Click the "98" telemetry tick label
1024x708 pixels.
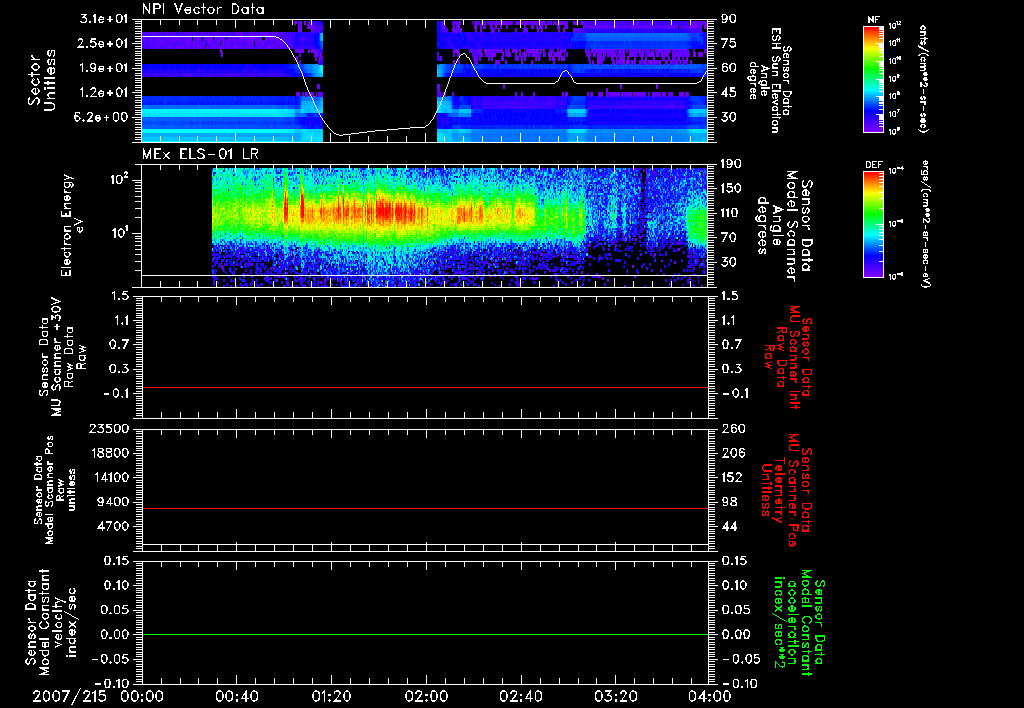(729, 502)
